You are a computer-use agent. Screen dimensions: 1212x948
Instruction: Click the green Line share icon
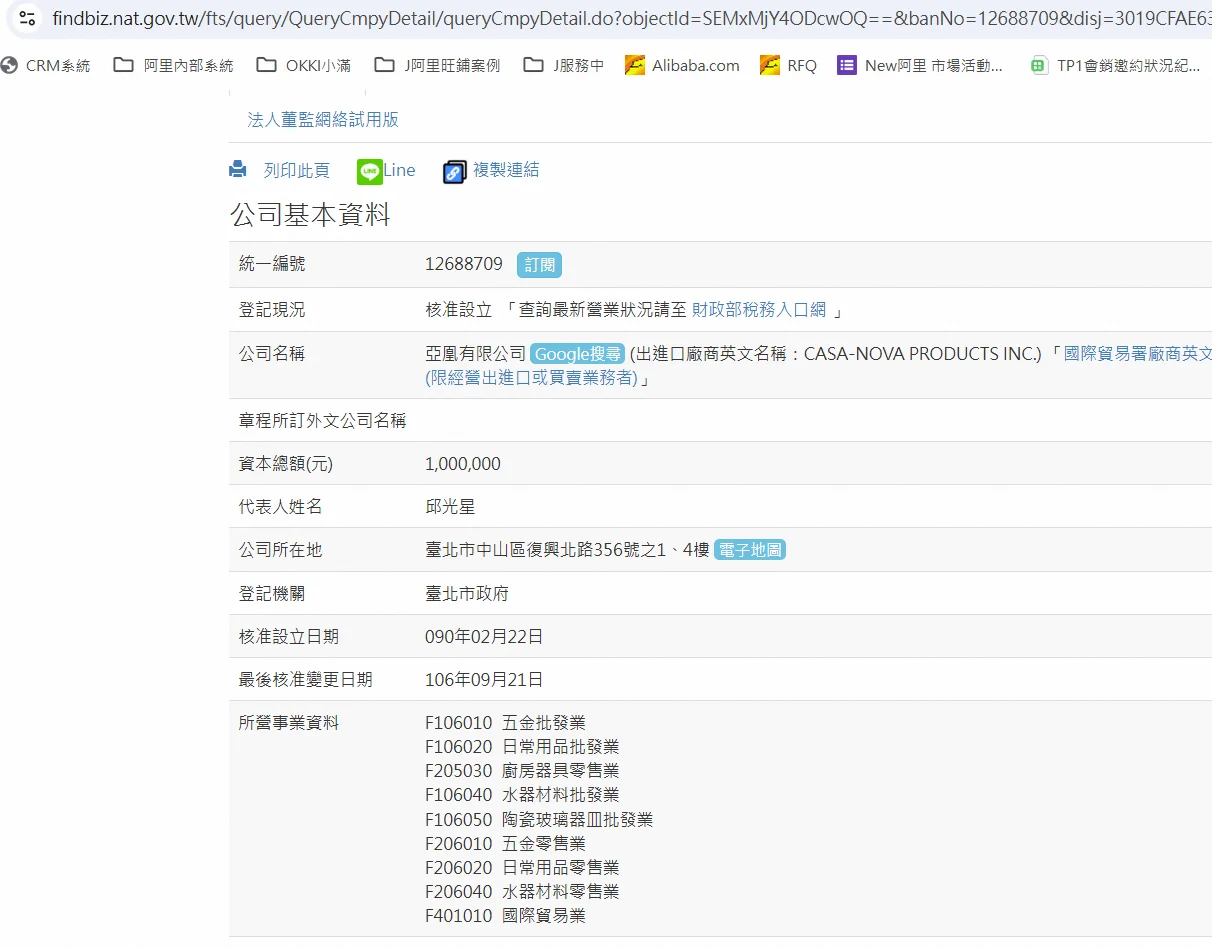pos(369,171)
